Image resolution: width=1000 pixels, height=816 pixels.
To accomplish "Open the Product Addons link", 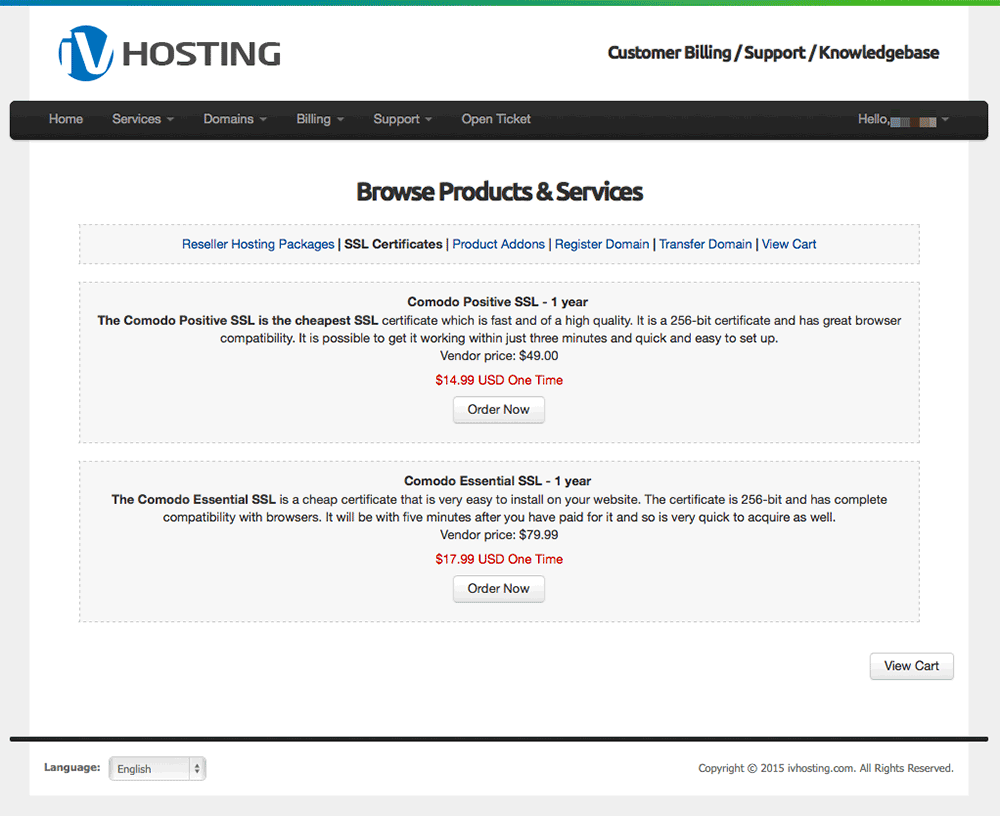I will tap(498, 244).
